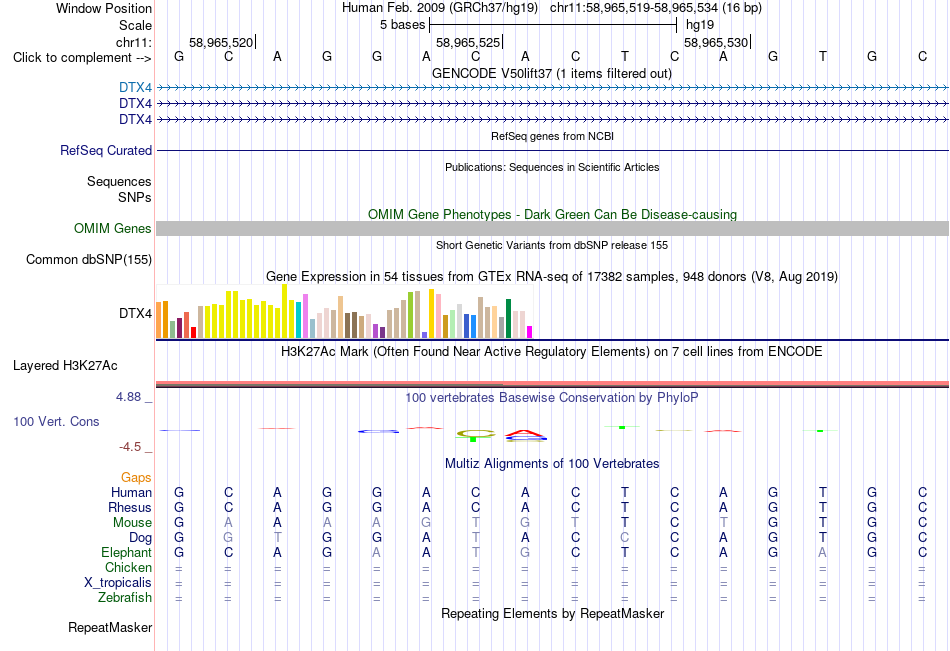
Task: Click the magenta last bar in GTEx chart
Action: pos(530,332)
